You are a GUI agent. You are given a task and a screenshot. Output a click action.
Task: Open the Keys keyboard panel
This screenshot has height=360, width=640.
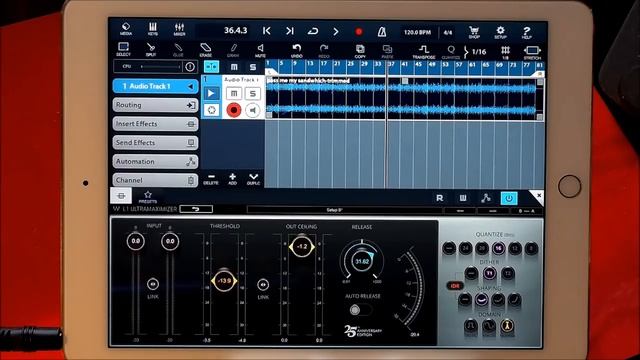tap(153, 29)
